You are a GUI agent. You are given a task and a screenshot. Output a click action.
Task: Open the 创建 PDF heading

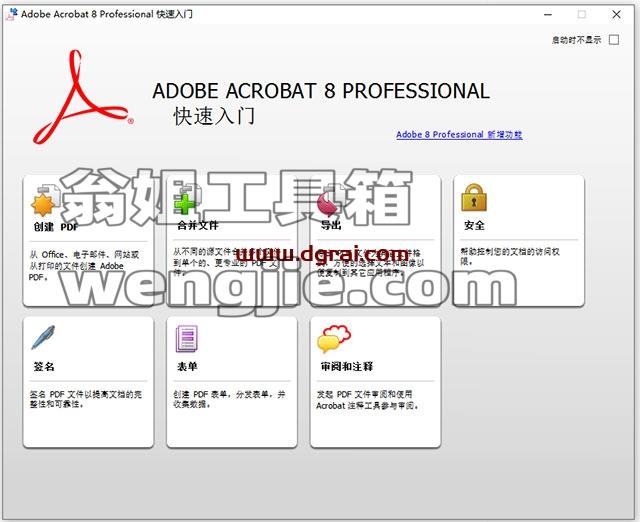pyautogui.click(x=56, y=227)
